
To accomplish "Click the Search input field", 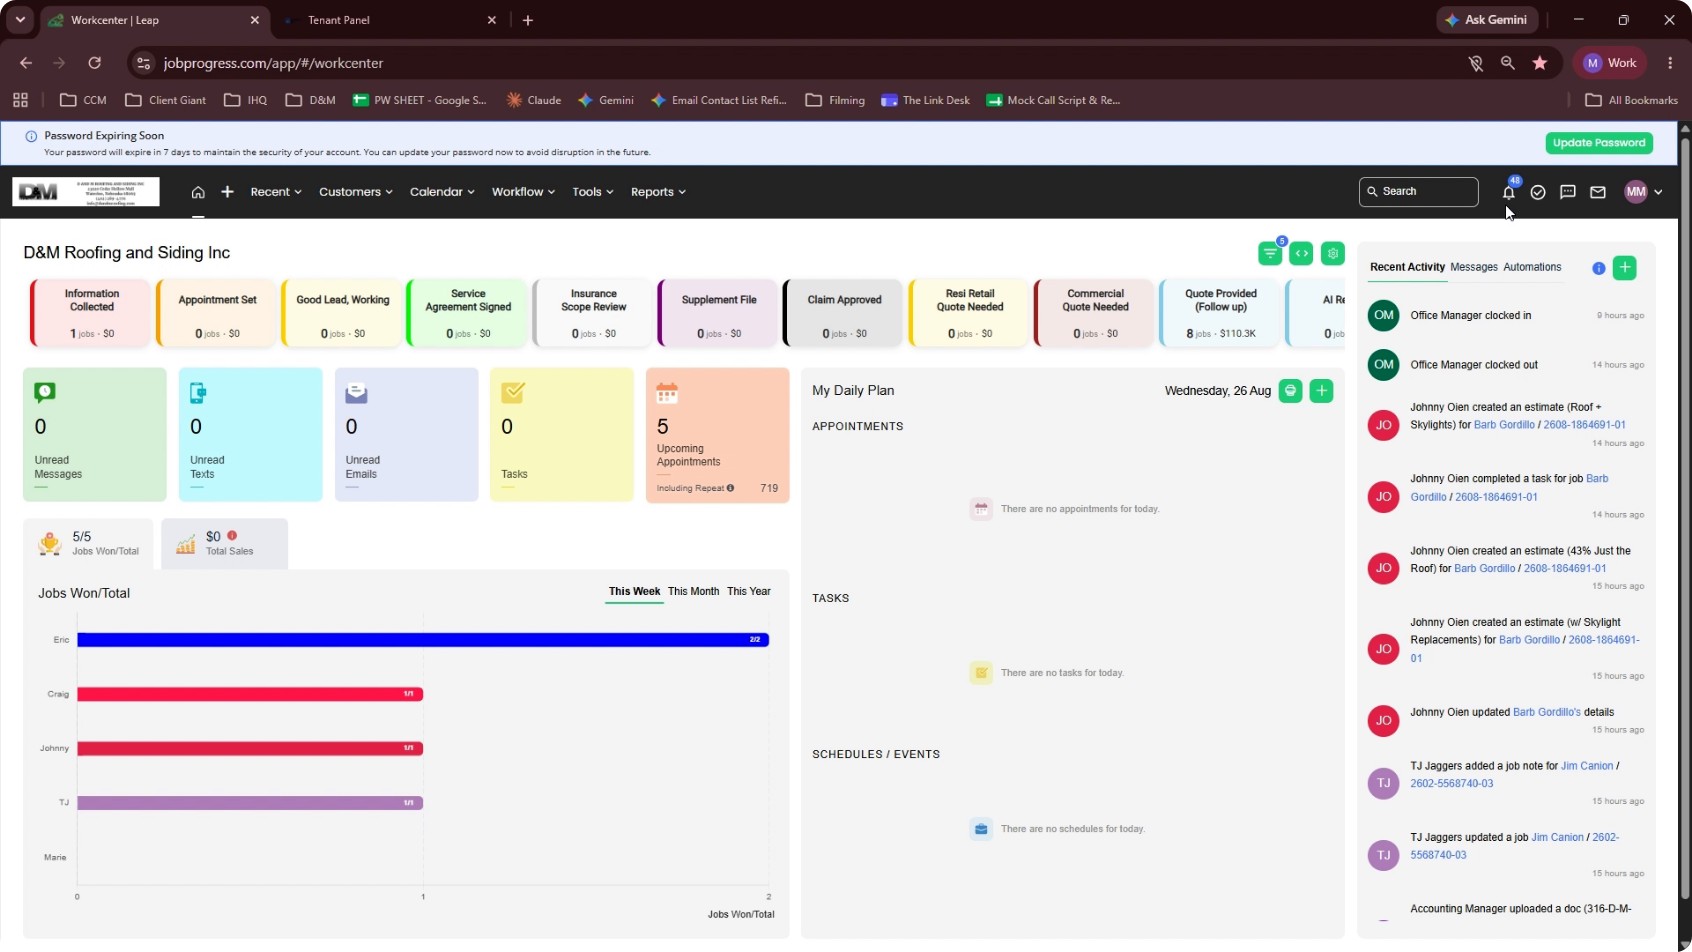I will (1418, 192).
